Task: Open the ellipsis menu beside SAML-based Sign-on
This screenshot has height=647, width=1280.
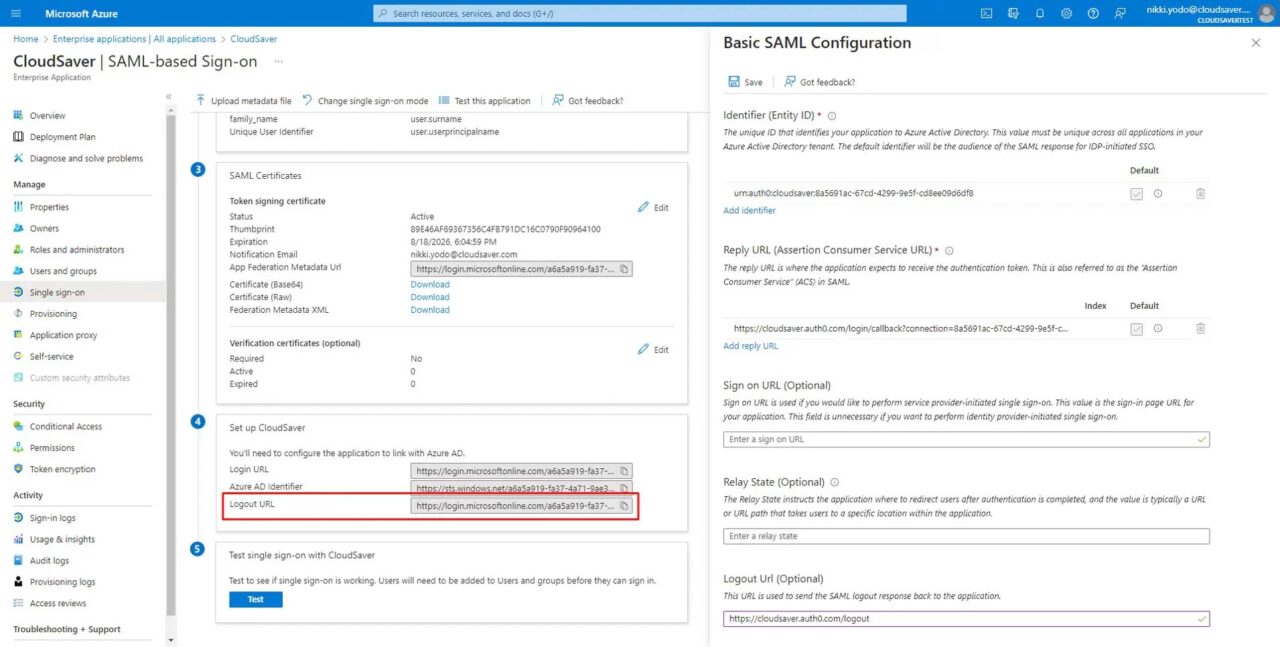Action: [277, 62]
